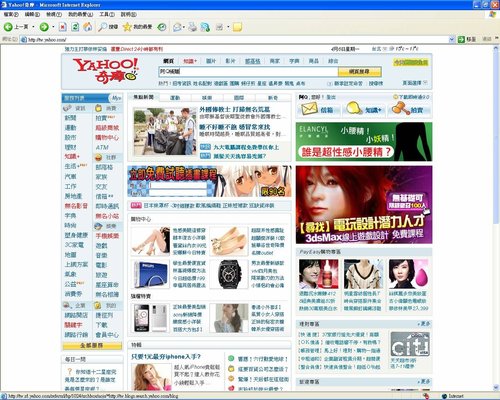This screenshot has height=400, width=500.
Task: Open Favorites (我的最愛) star in the toolbar
Action: click(x=137, y=27)
